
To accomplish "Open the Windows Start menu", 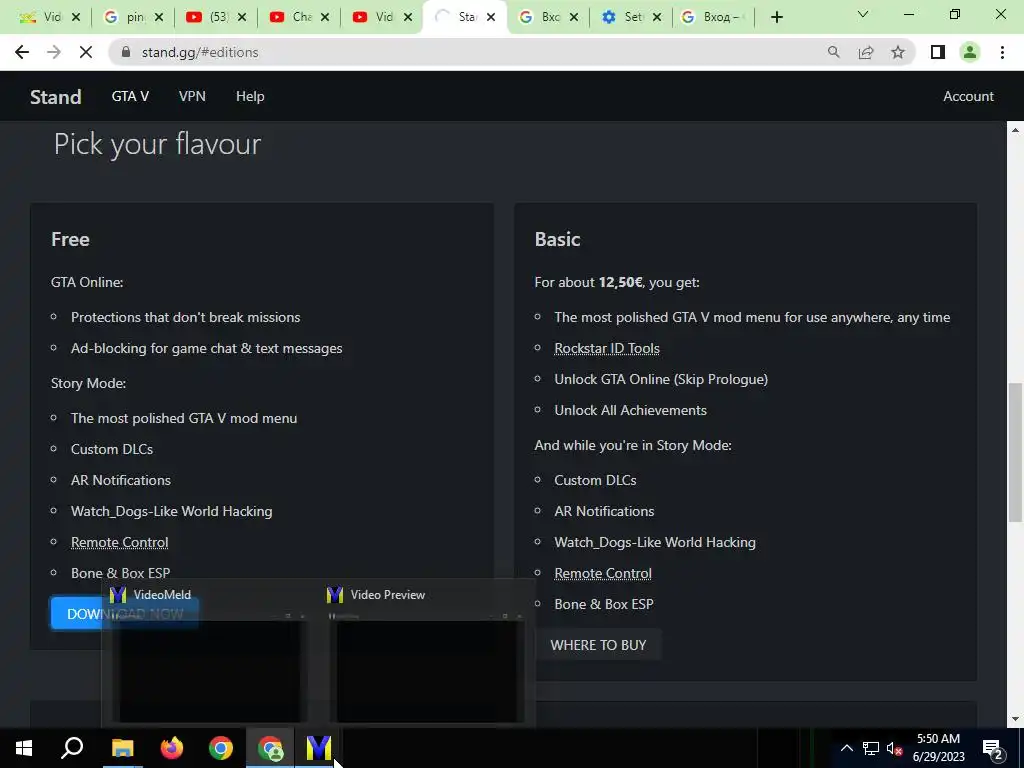I will [24, 748].
